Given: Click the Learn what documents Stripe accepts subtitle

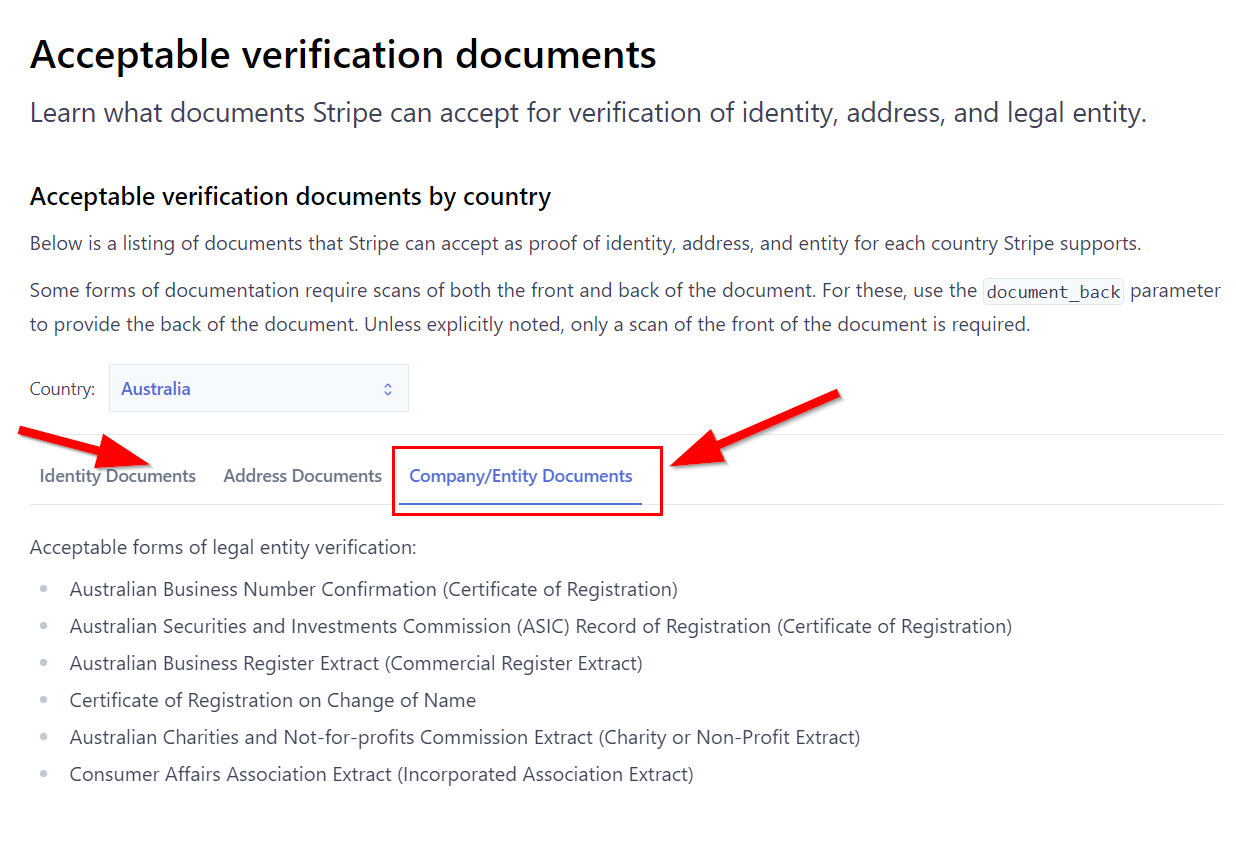Looking at the screenshot, I should point(588,113).
